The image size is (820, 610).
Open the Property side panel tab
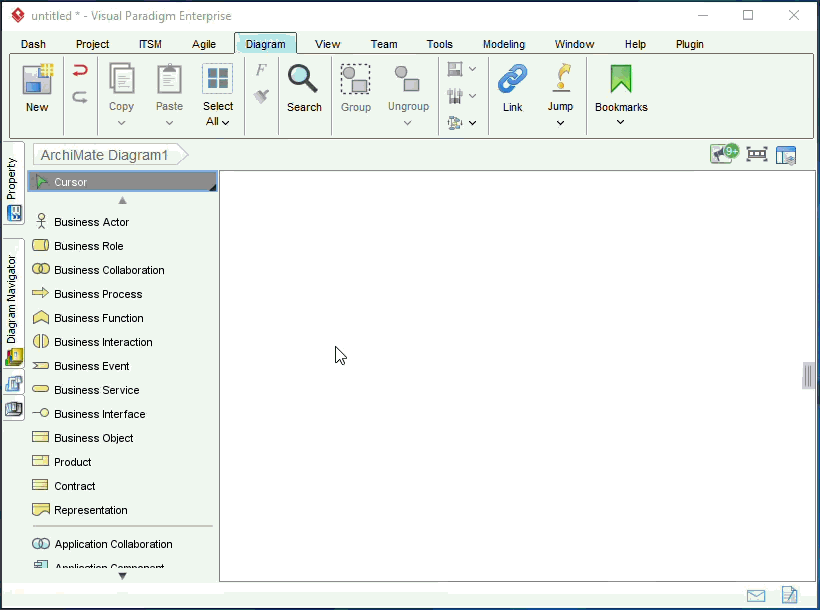pyautogui.click(x=14, y=183)
